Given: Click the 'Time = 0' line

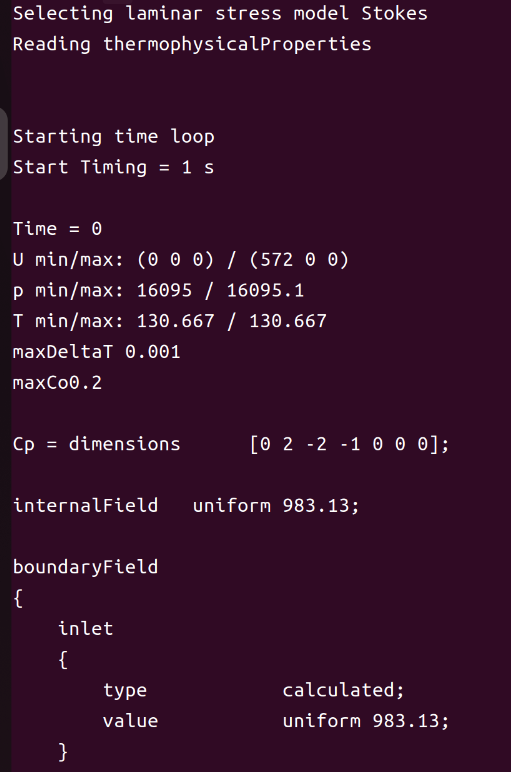Looking at the screenshot, I should pos(58,229).
